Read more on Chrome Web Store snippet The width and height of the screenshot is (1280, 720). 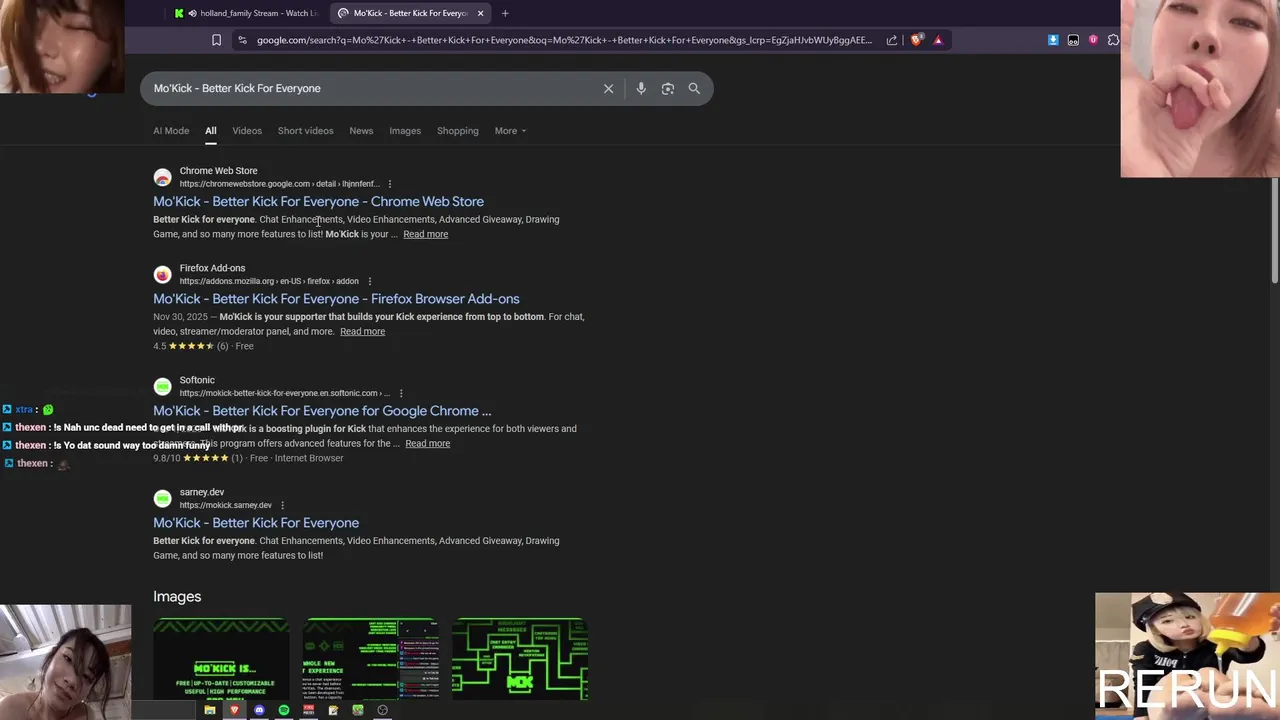pos(425,234)
